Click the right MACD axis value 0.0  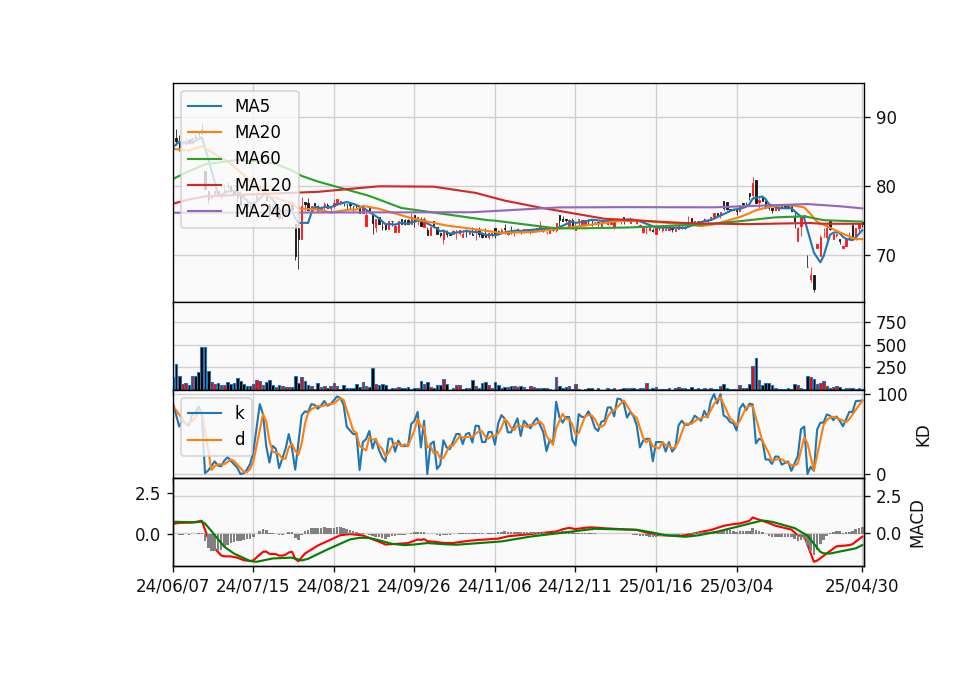(x=888, y=534)
